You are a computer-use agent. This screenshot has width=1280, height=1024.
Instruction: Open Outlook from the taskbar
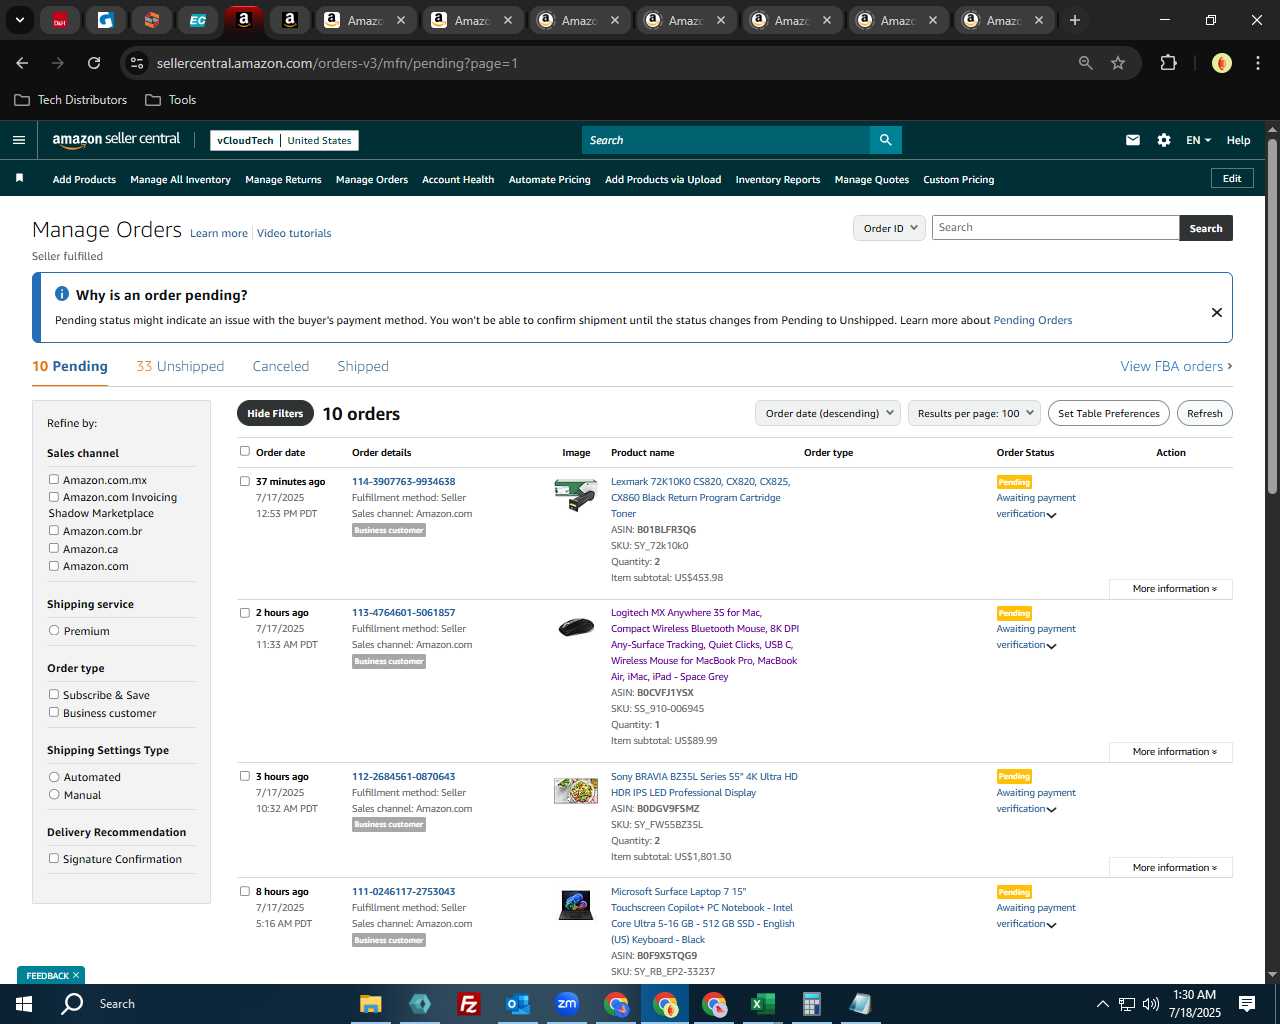(518, 1004)
